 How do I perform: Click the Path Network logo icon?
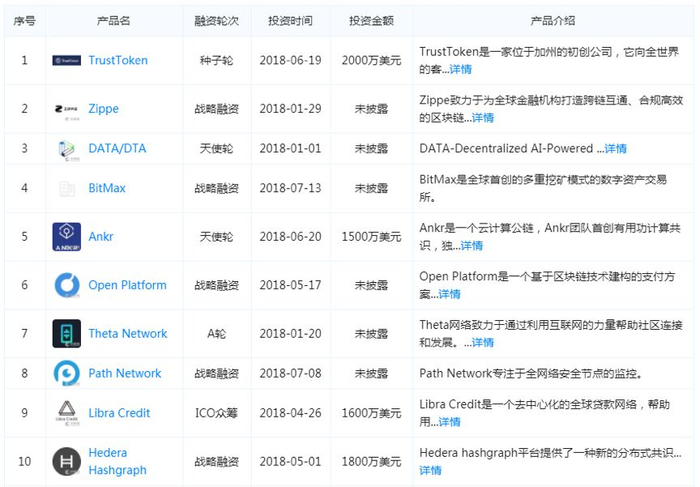click(x=67, y=373)
